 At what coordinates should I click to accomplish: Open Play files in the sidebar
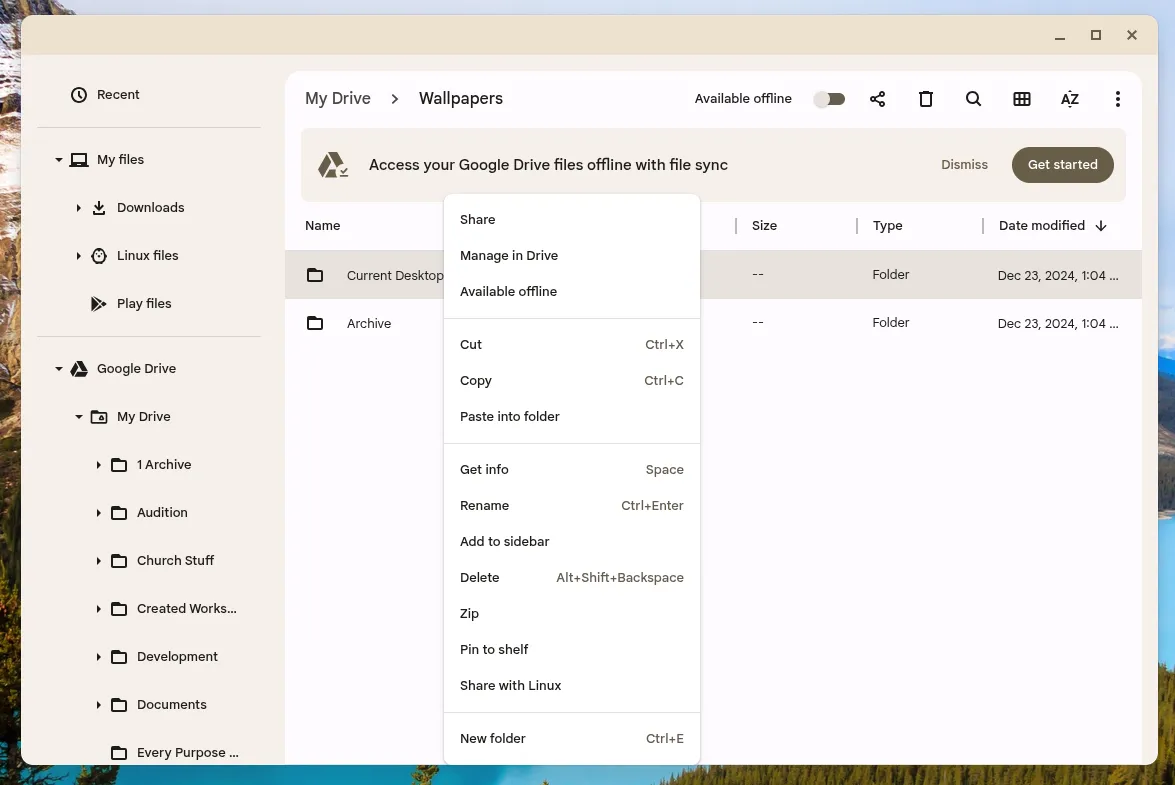pyautogui.click(x=144, y=304)
